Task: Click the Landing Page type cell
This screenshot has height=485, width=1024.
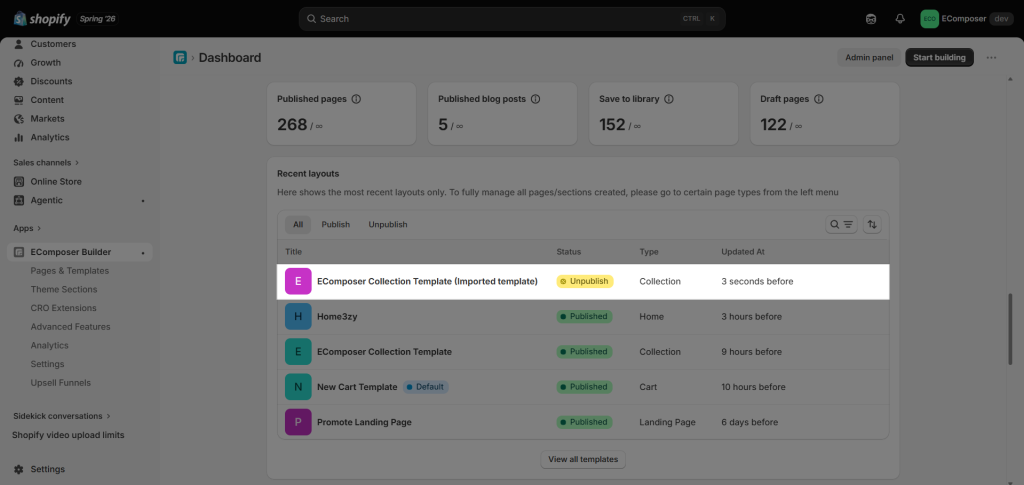Action: point(667,422)
